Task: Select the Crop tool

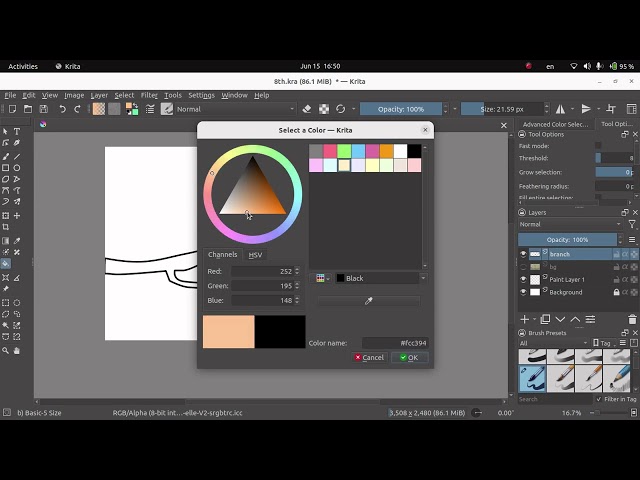Action: point(5,227)
